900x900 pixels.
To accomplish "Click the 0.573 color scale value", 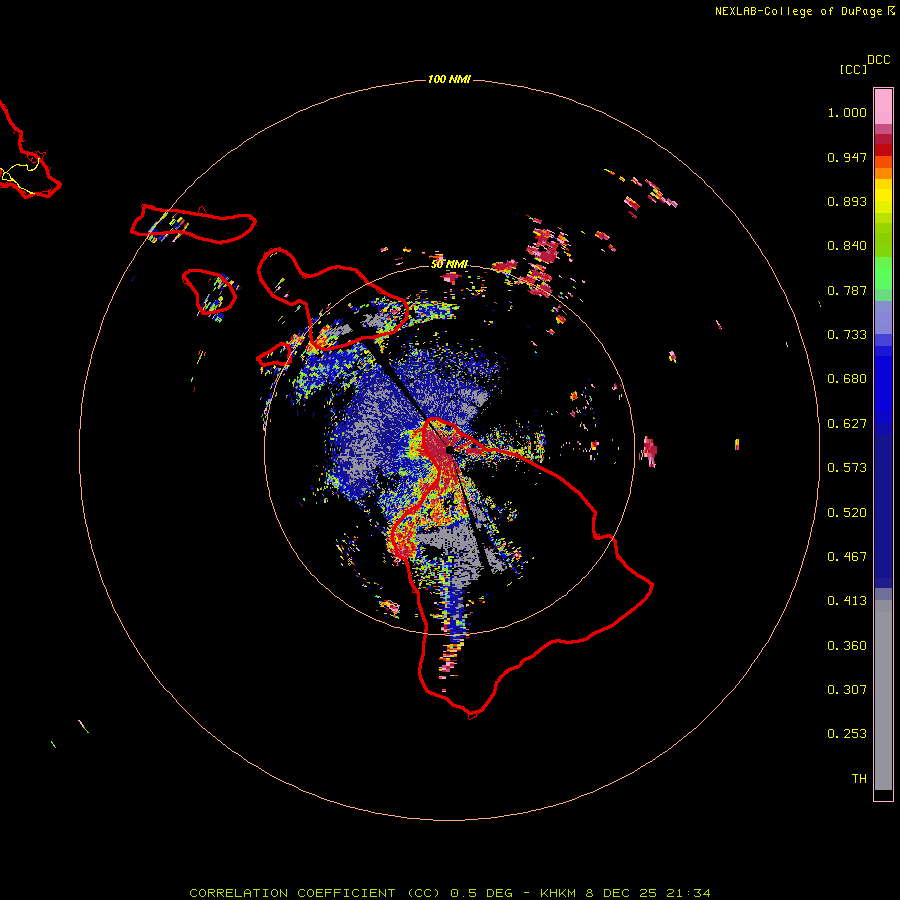I will (847, 468).
